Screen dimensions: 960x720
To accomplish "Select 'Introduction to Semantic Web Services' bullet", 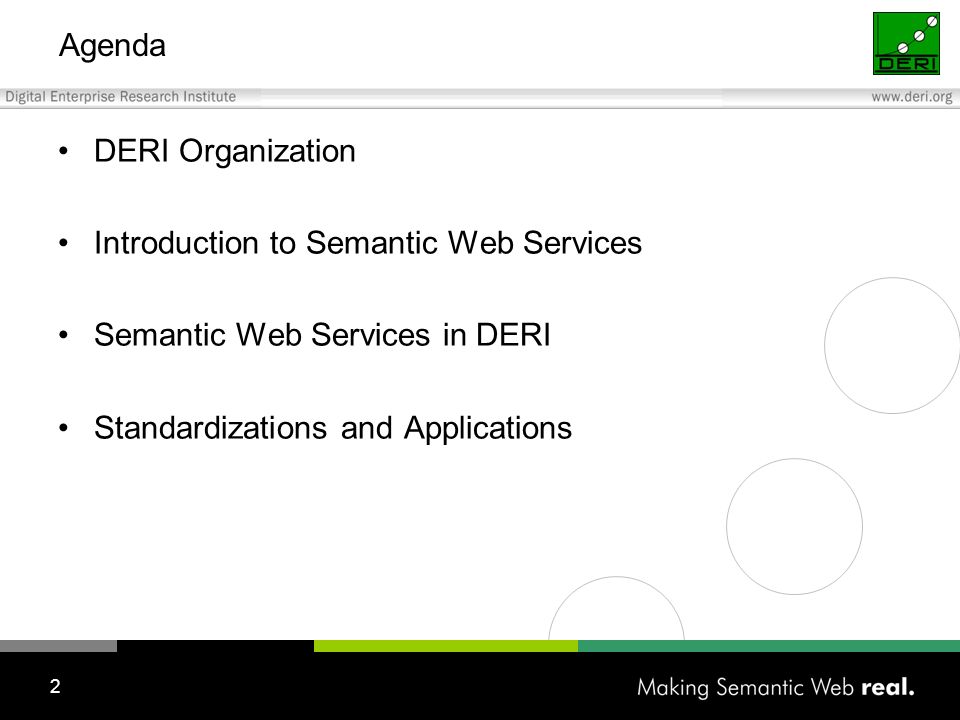I will pyautogui.click(x=368, y=242).
